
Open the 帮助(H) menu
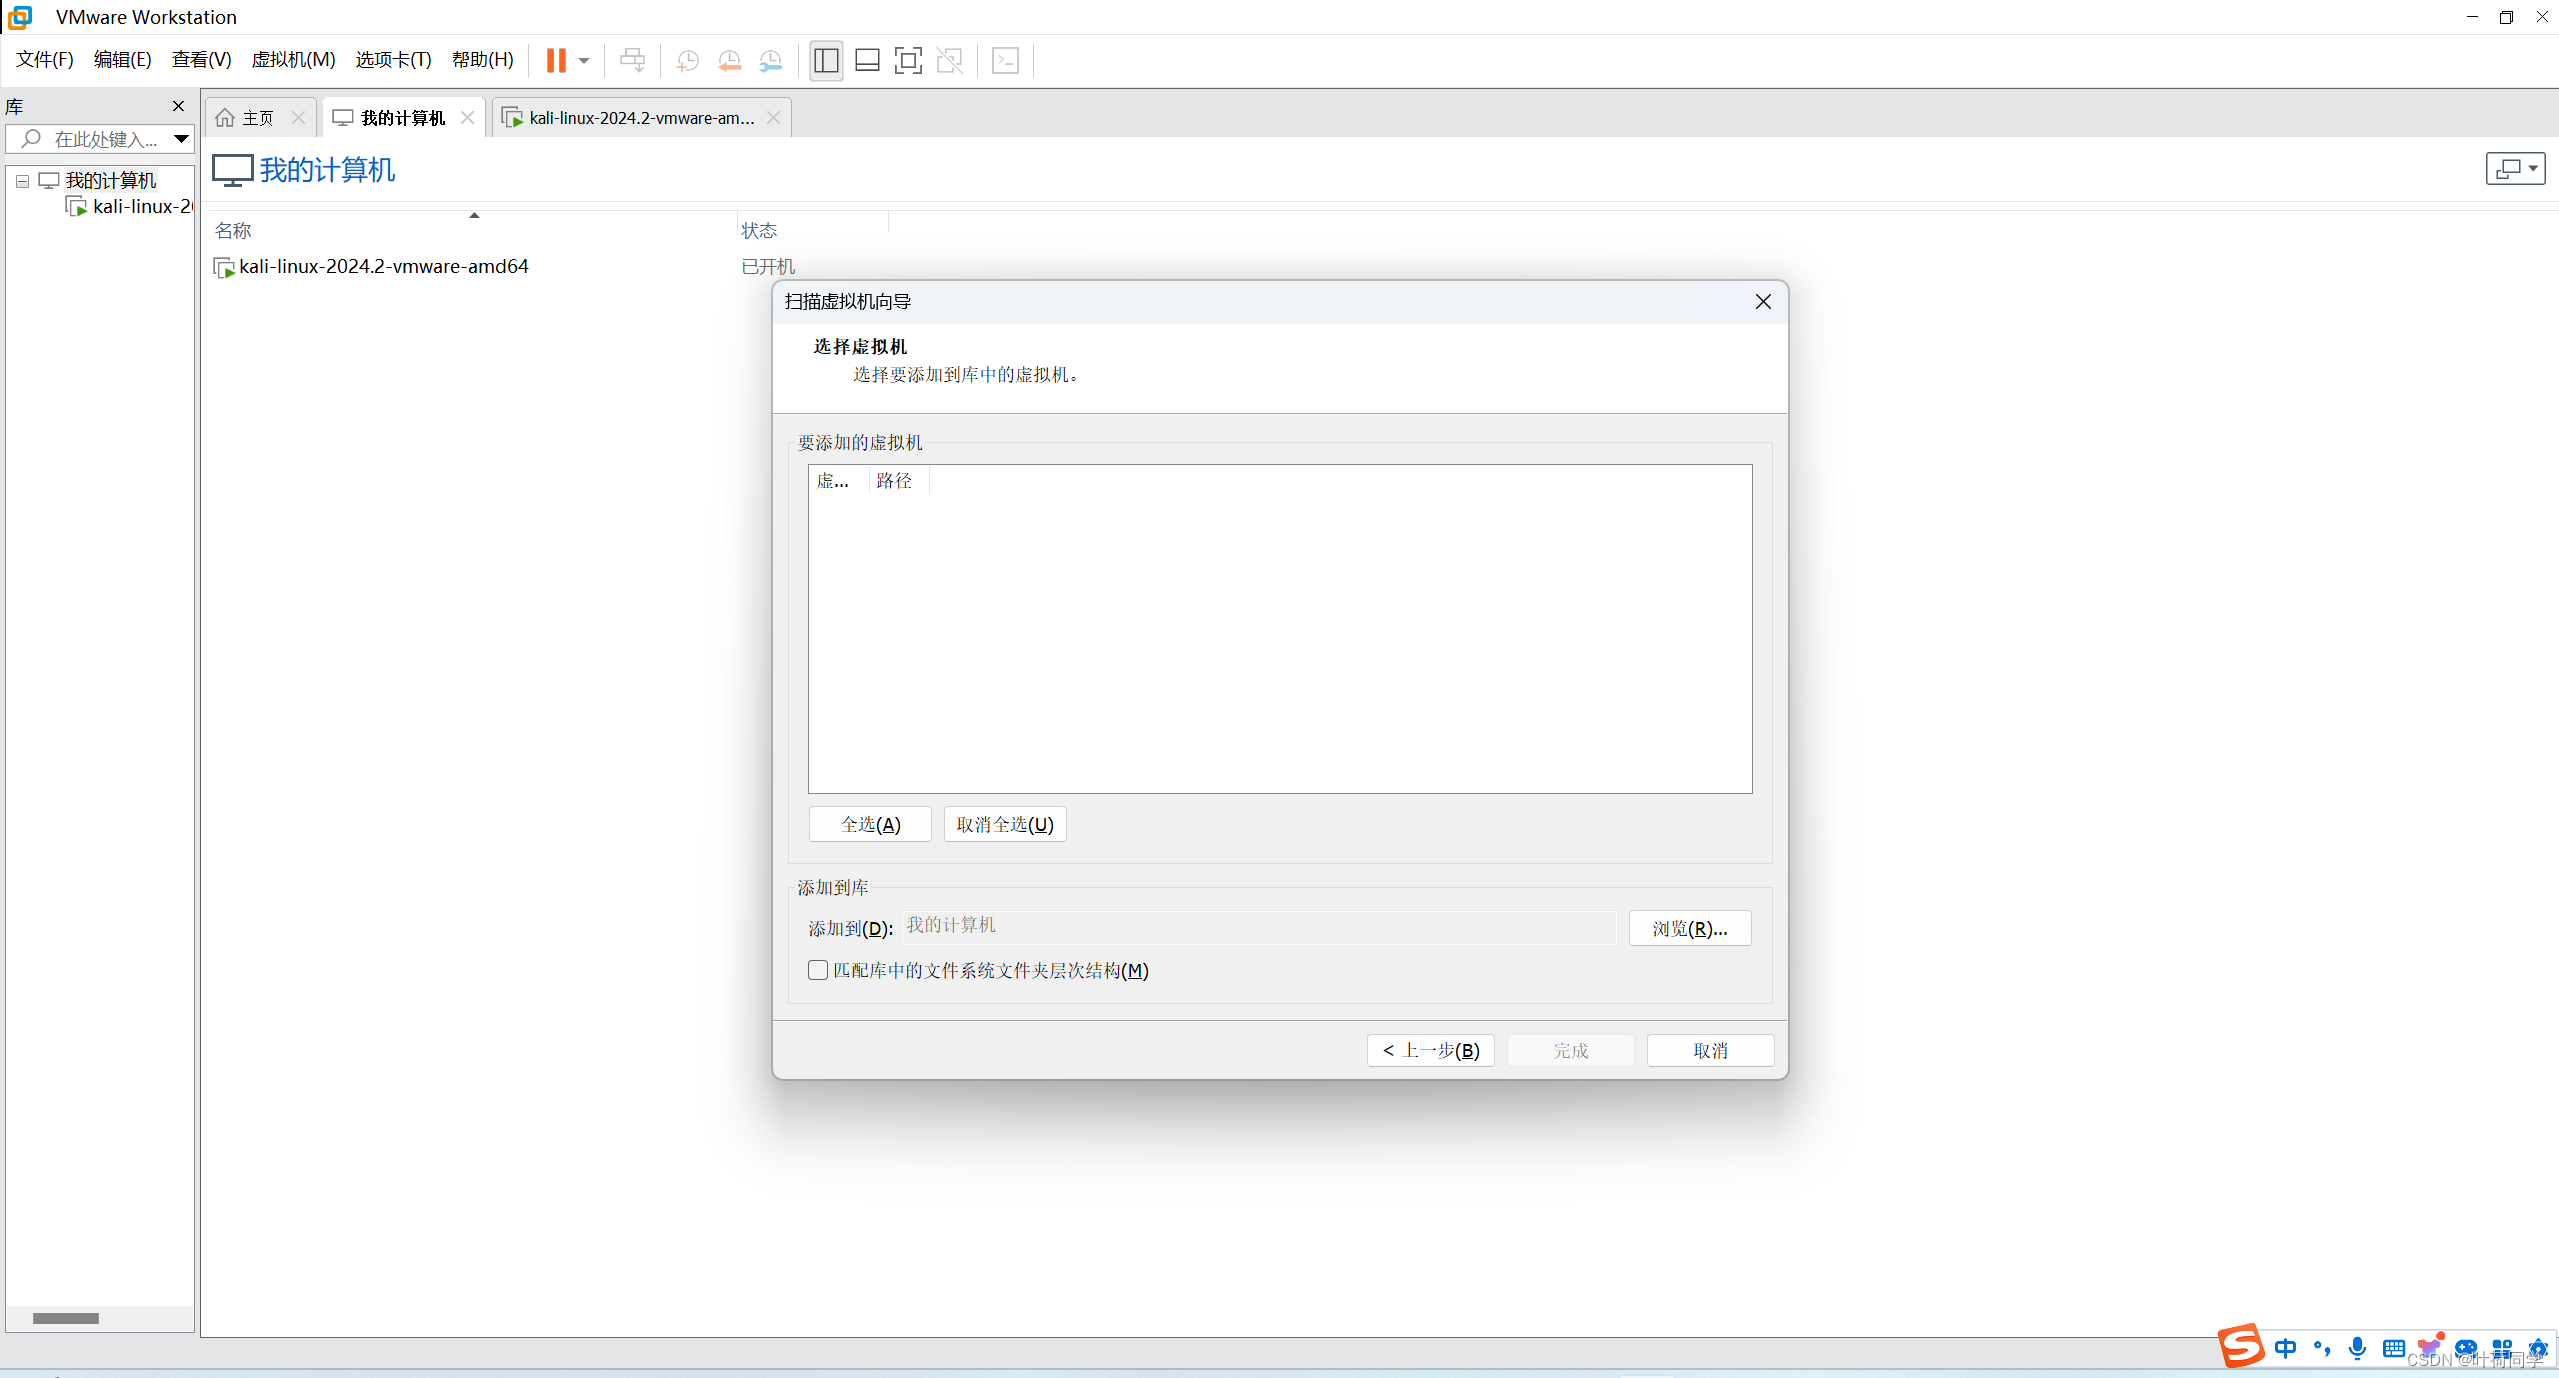pyautogui.click(x=483, y=60)
